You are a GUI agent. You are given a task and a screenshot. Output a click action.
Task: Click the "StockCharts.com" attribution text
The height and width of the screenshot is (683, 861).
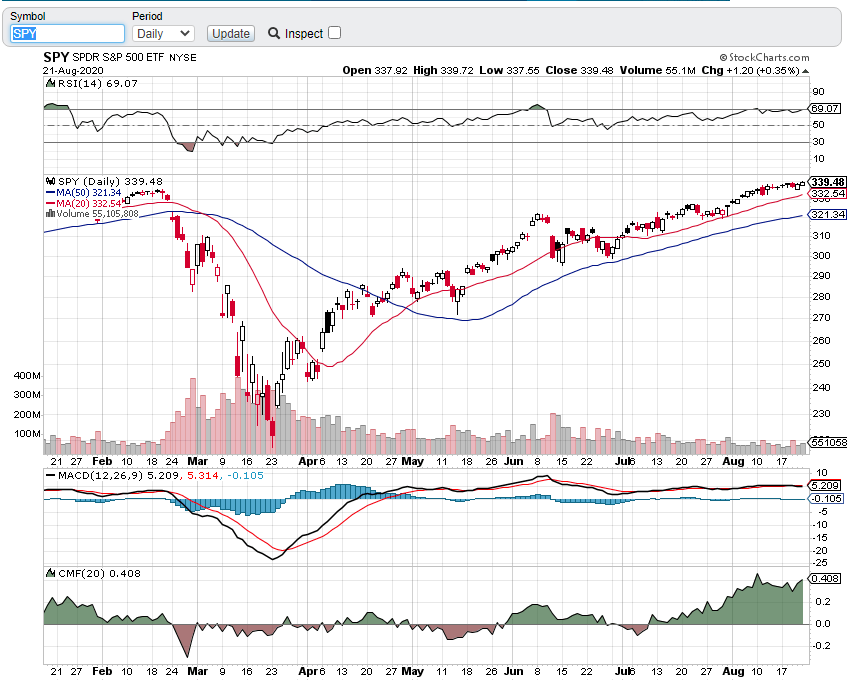pos(769,58)
